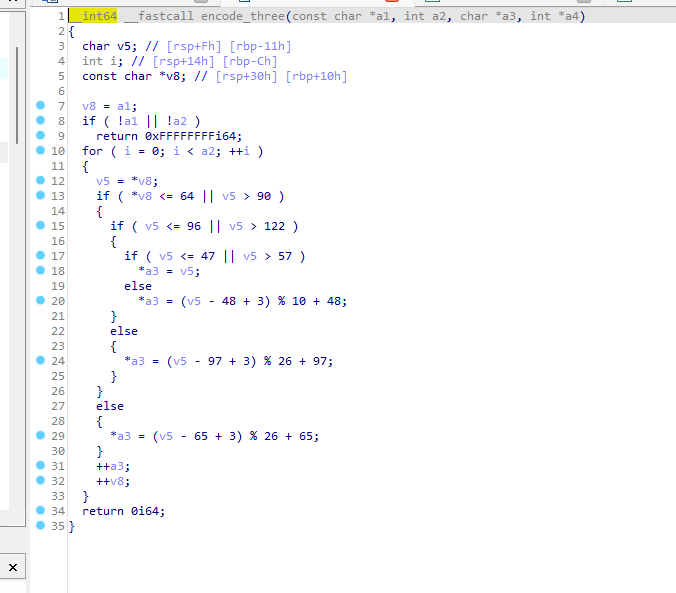Click the breakpoint dot next to line 24

tap(40, 360)
